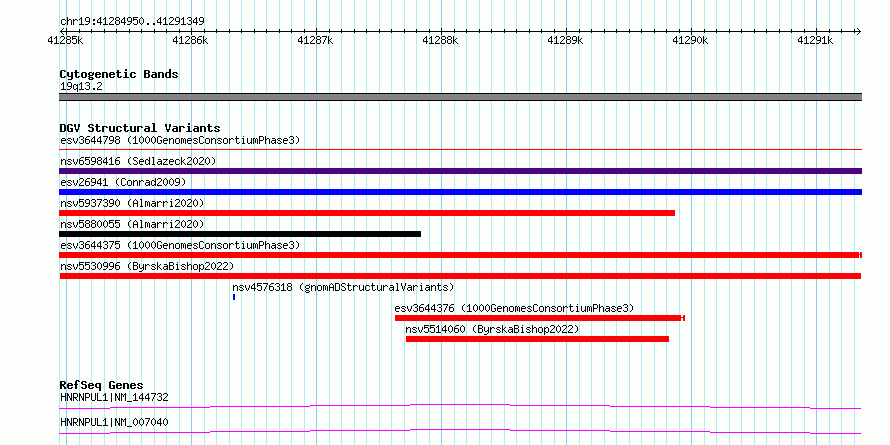Click the magenta NM_007040 transcript line
Screen dimensions: 890x445
tap(460, 431)
